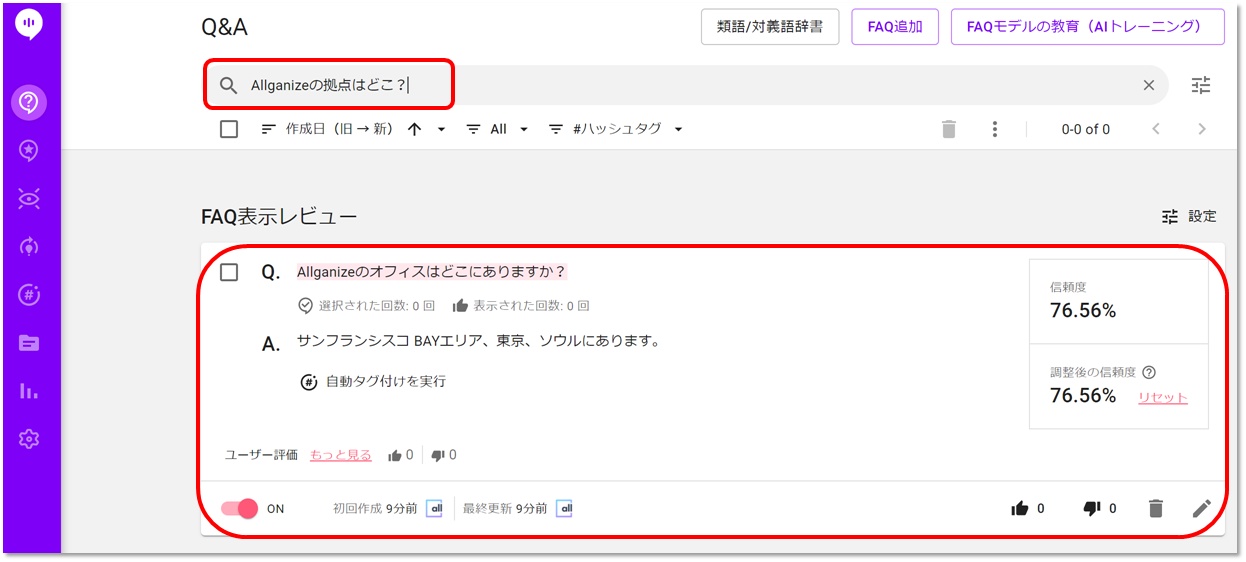
Task: Click thumbs-up in ユーザー評価 row
Action: click(394, 455)
